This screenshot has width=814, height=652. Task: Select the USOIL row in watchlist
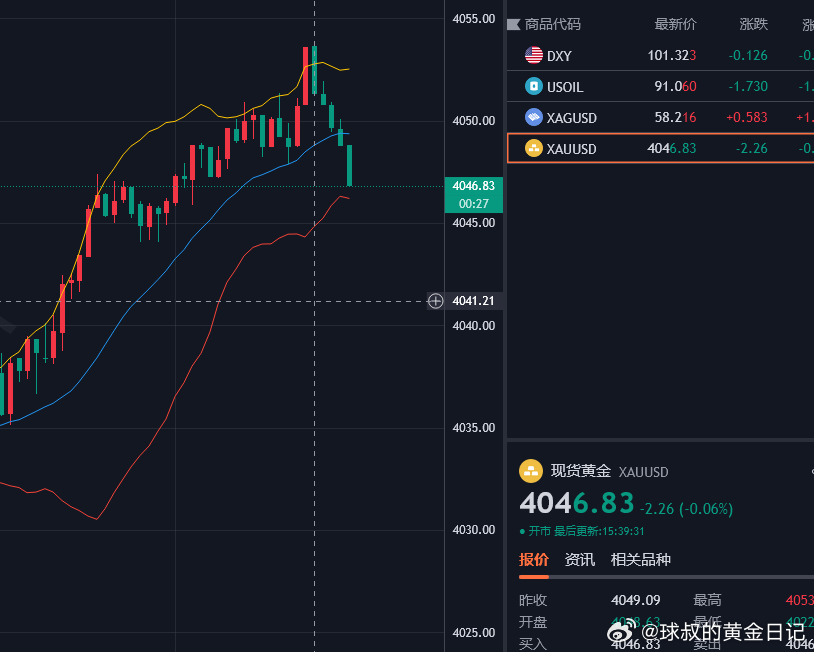660,86
